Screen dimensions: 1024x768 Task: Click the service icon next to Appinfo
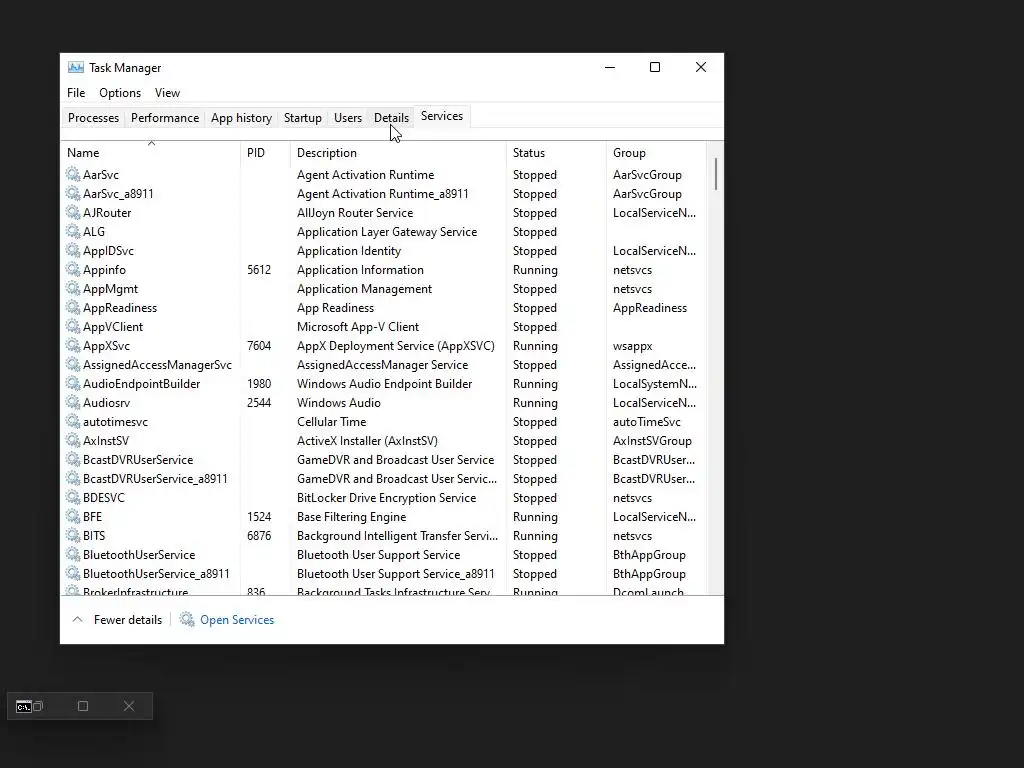[x=72, y=269]
